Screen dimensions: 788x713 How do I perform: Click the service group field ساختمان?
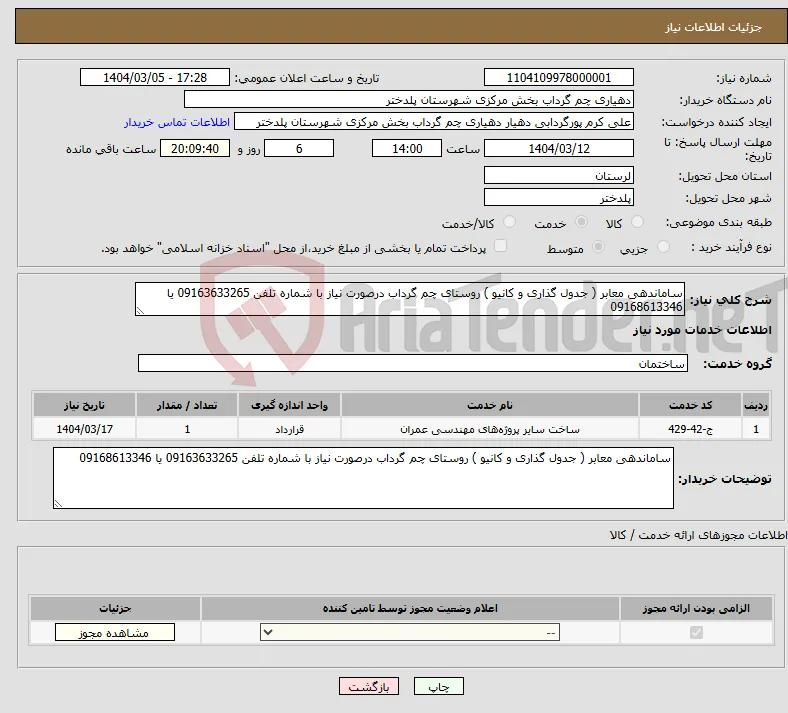click(x=413, y=363)
